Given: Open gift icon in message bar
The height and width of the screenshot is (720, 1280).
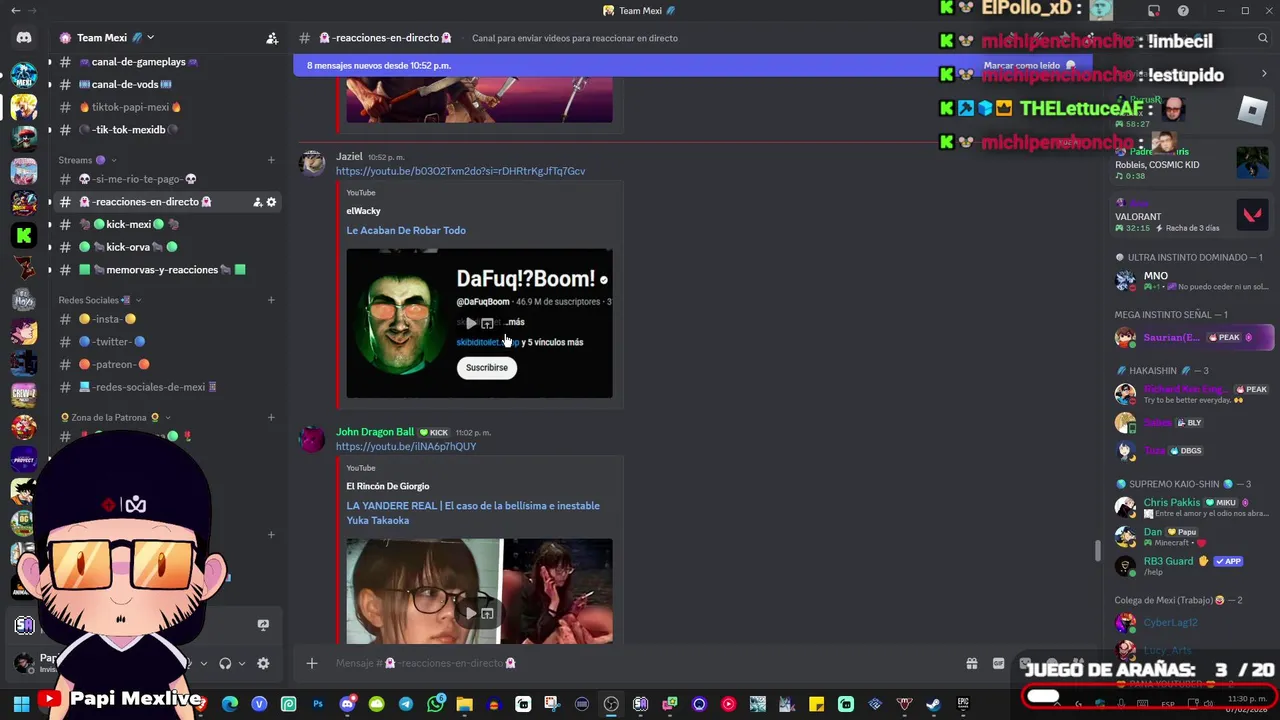Looking at the screenshot, I should 971,663.
